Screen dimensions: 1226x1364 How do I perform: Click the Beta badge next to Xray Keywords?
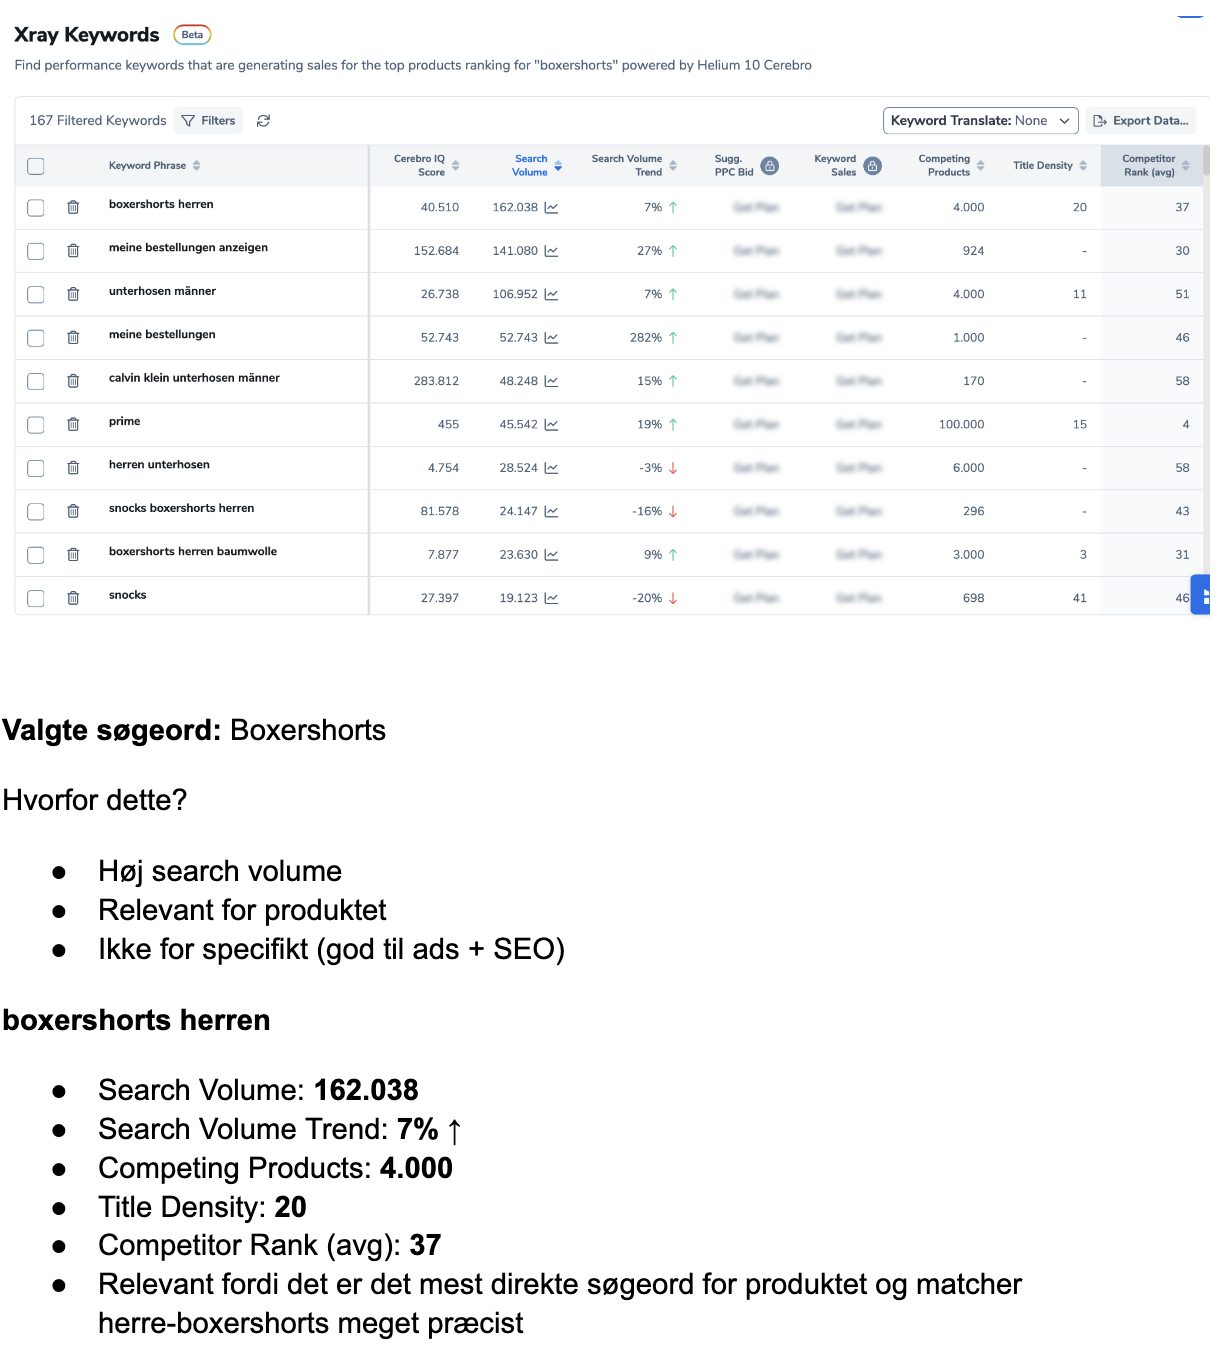[192, 35]
